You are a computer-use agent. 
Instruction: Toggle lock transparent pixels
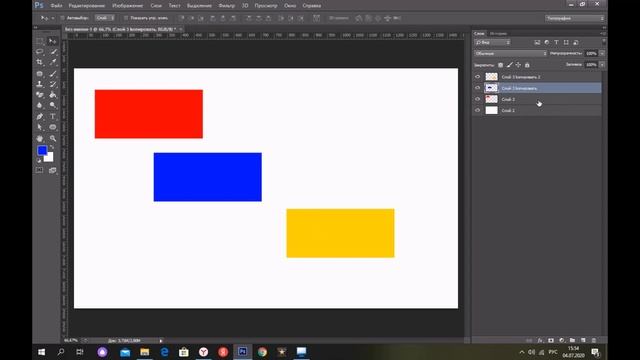point(500,65)
